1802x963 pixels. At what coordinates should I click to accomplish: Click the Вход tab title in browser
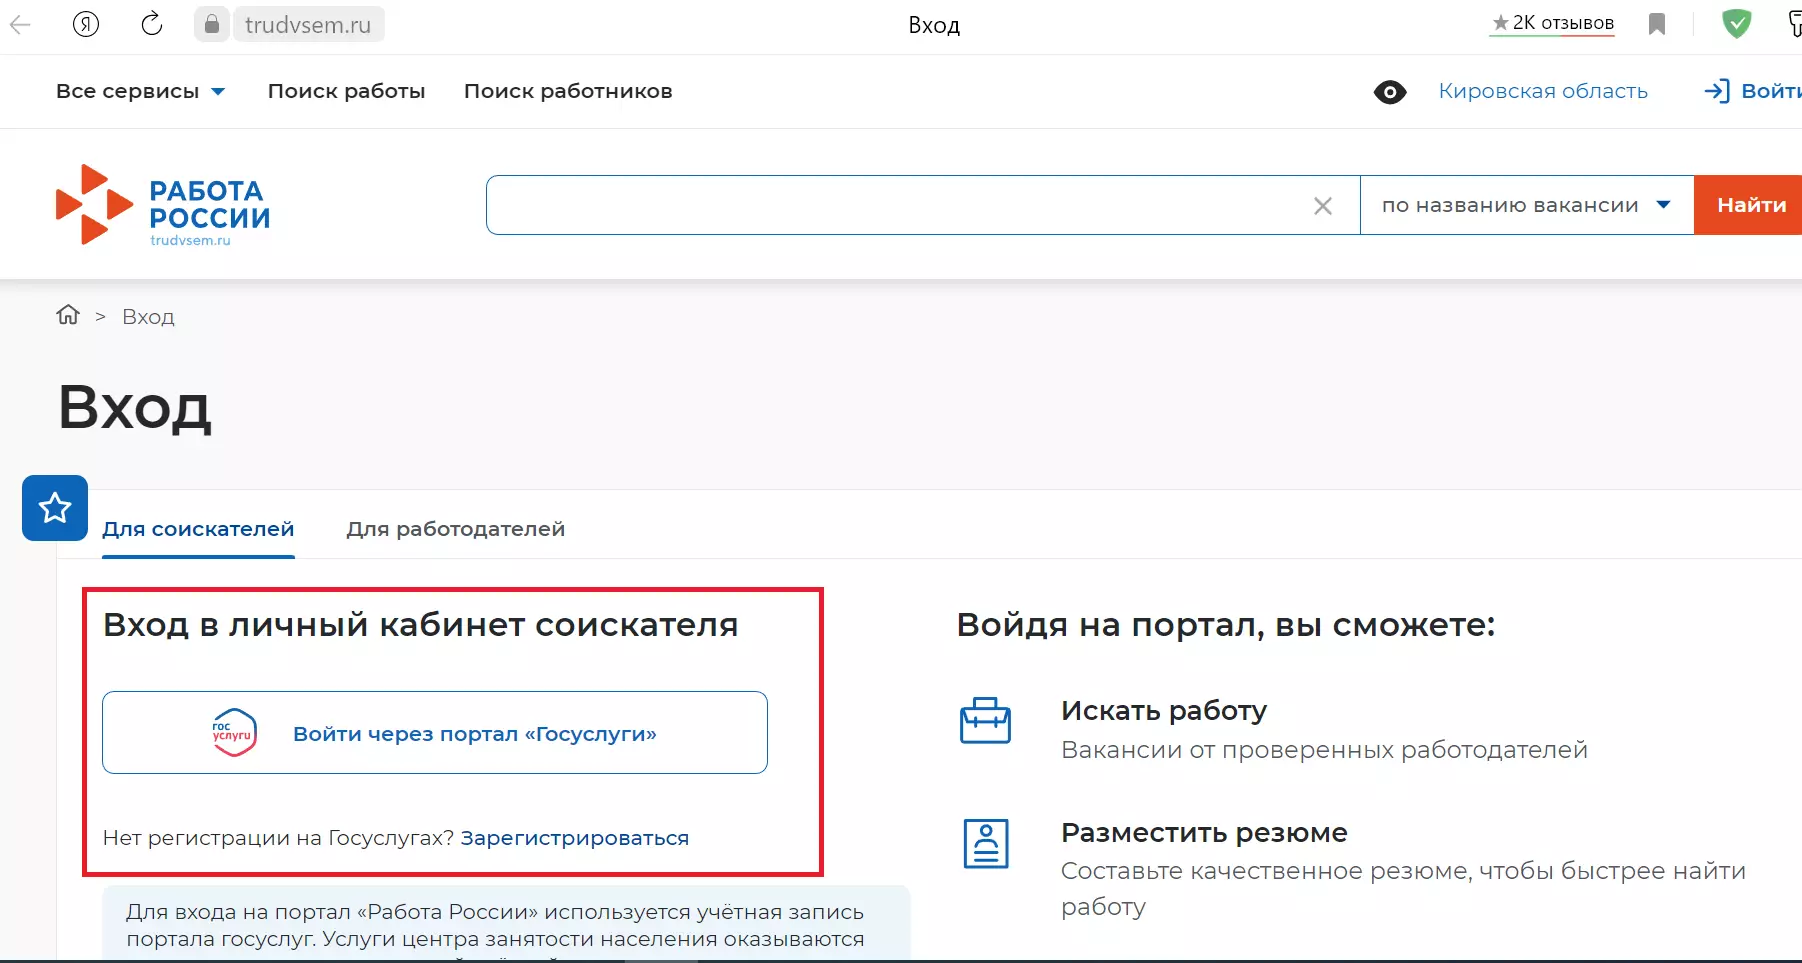pyautogui.click(x=934, y=25)
